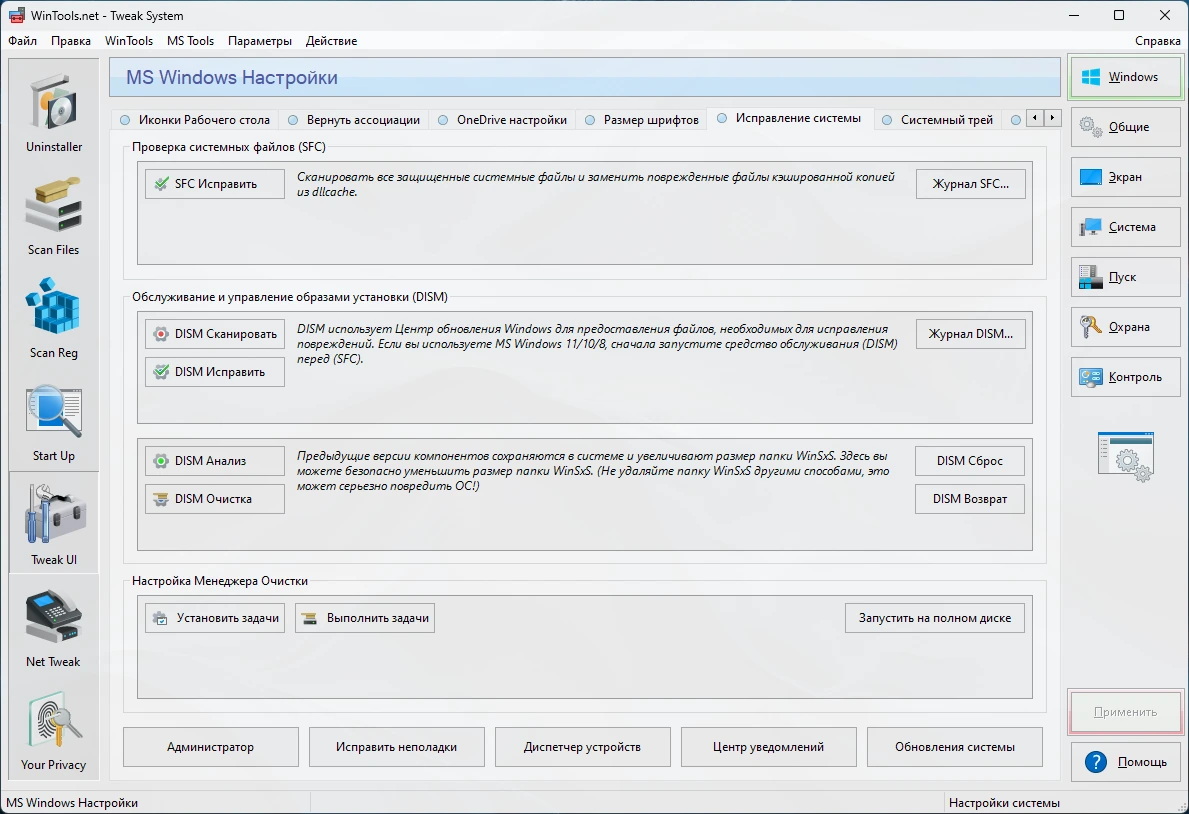Select the Tweak UI tool

click(54, 523)
